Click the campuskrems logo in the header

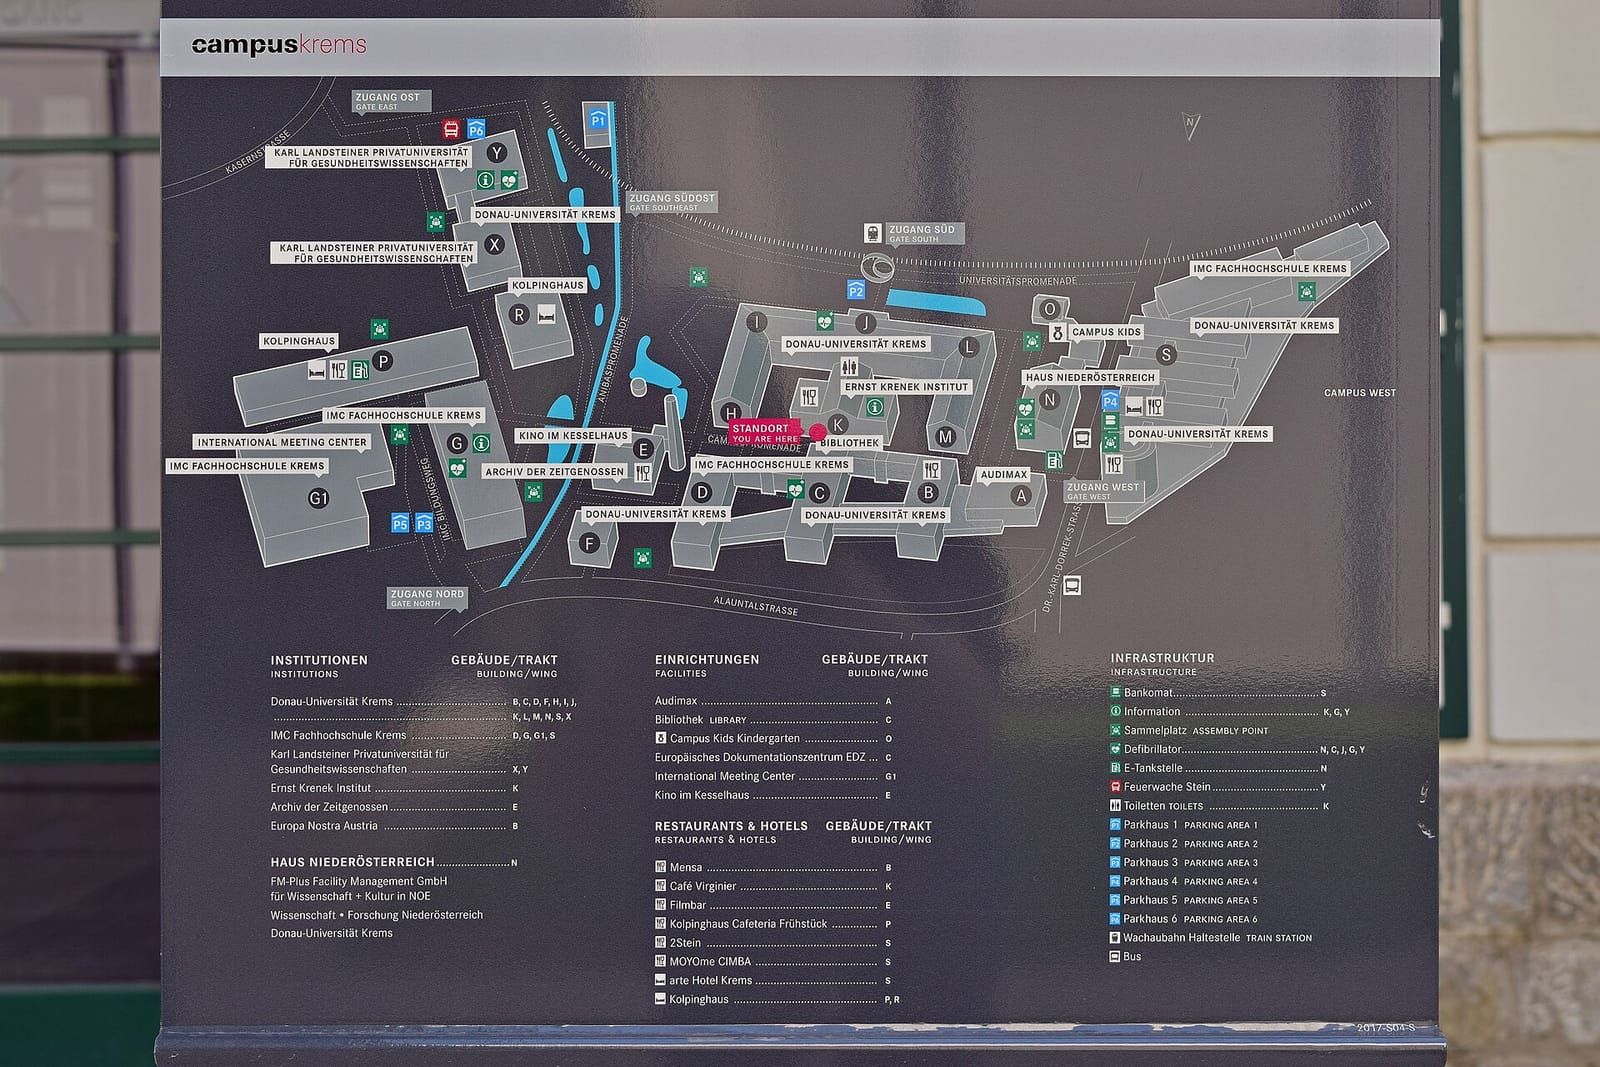[279, 45]
